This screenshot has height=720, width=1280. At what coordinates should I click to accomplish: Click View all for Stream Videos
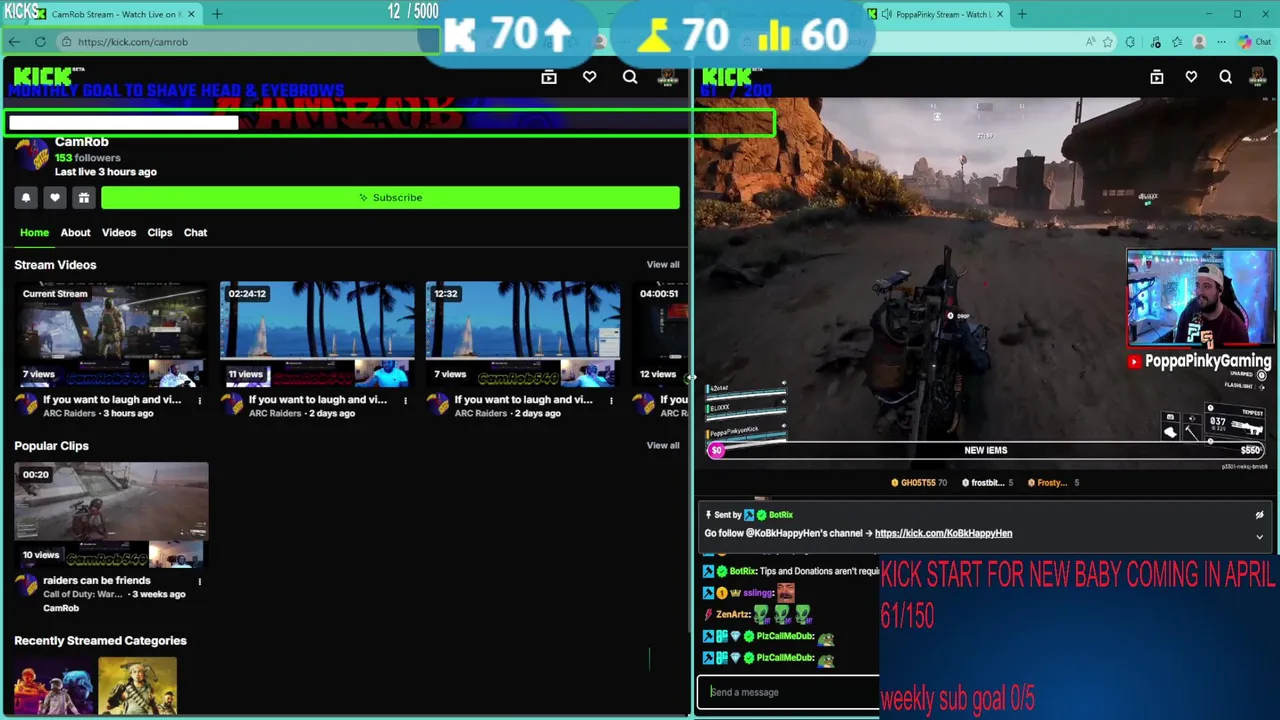[x=663, y=265]
